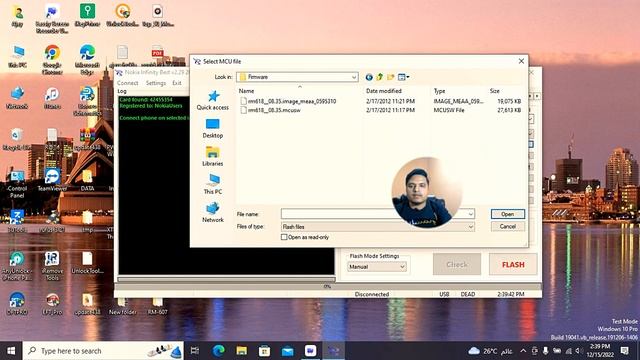Image resolution: width=640 pixels, height=360 pixels.
Task: Select This PC in the dialog places bar
Action: tap(213, 184)
